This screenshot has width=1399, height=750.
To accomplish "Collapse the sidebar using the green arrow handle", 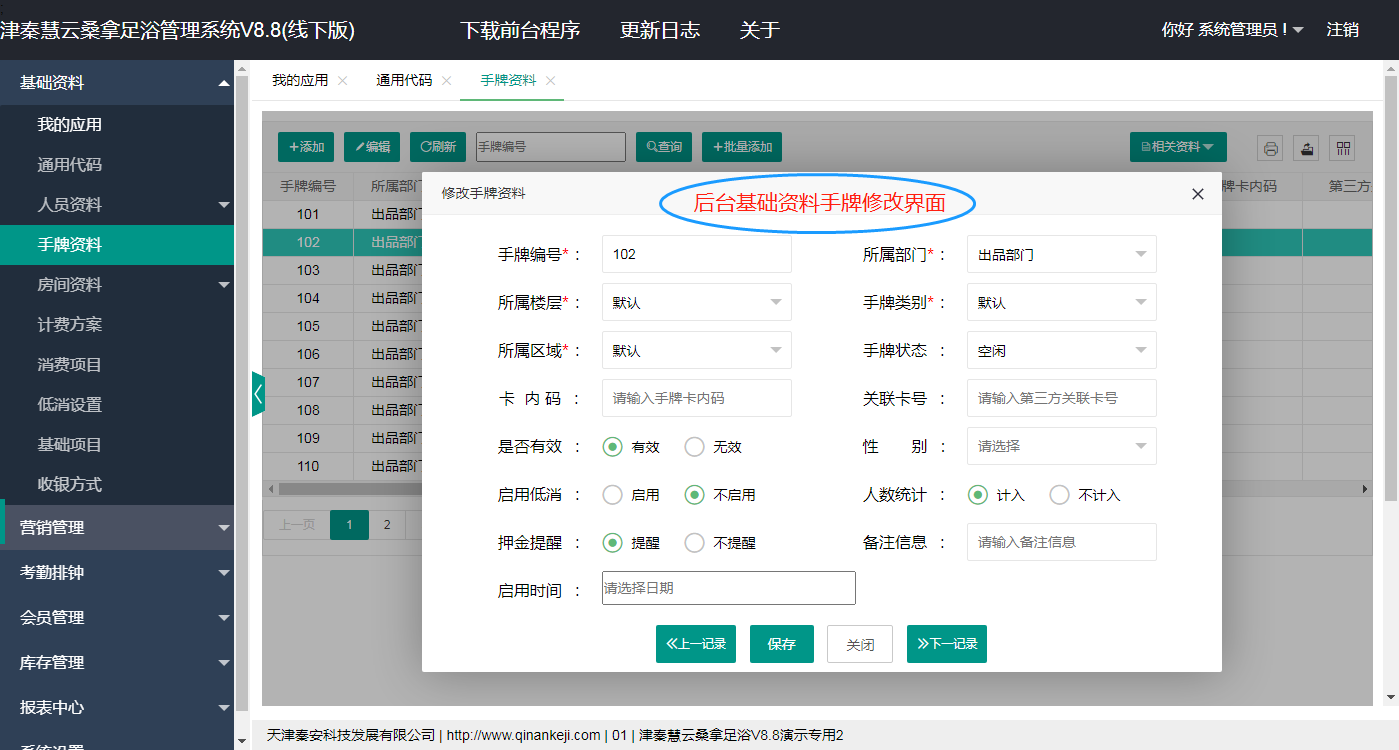I will (258, 394).
